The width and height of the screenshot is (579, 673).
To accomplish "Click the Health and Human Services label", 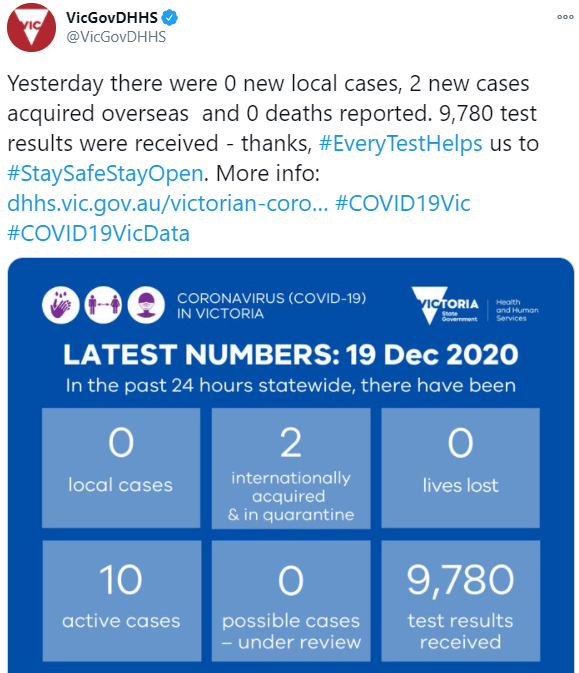I will [517, 310].
